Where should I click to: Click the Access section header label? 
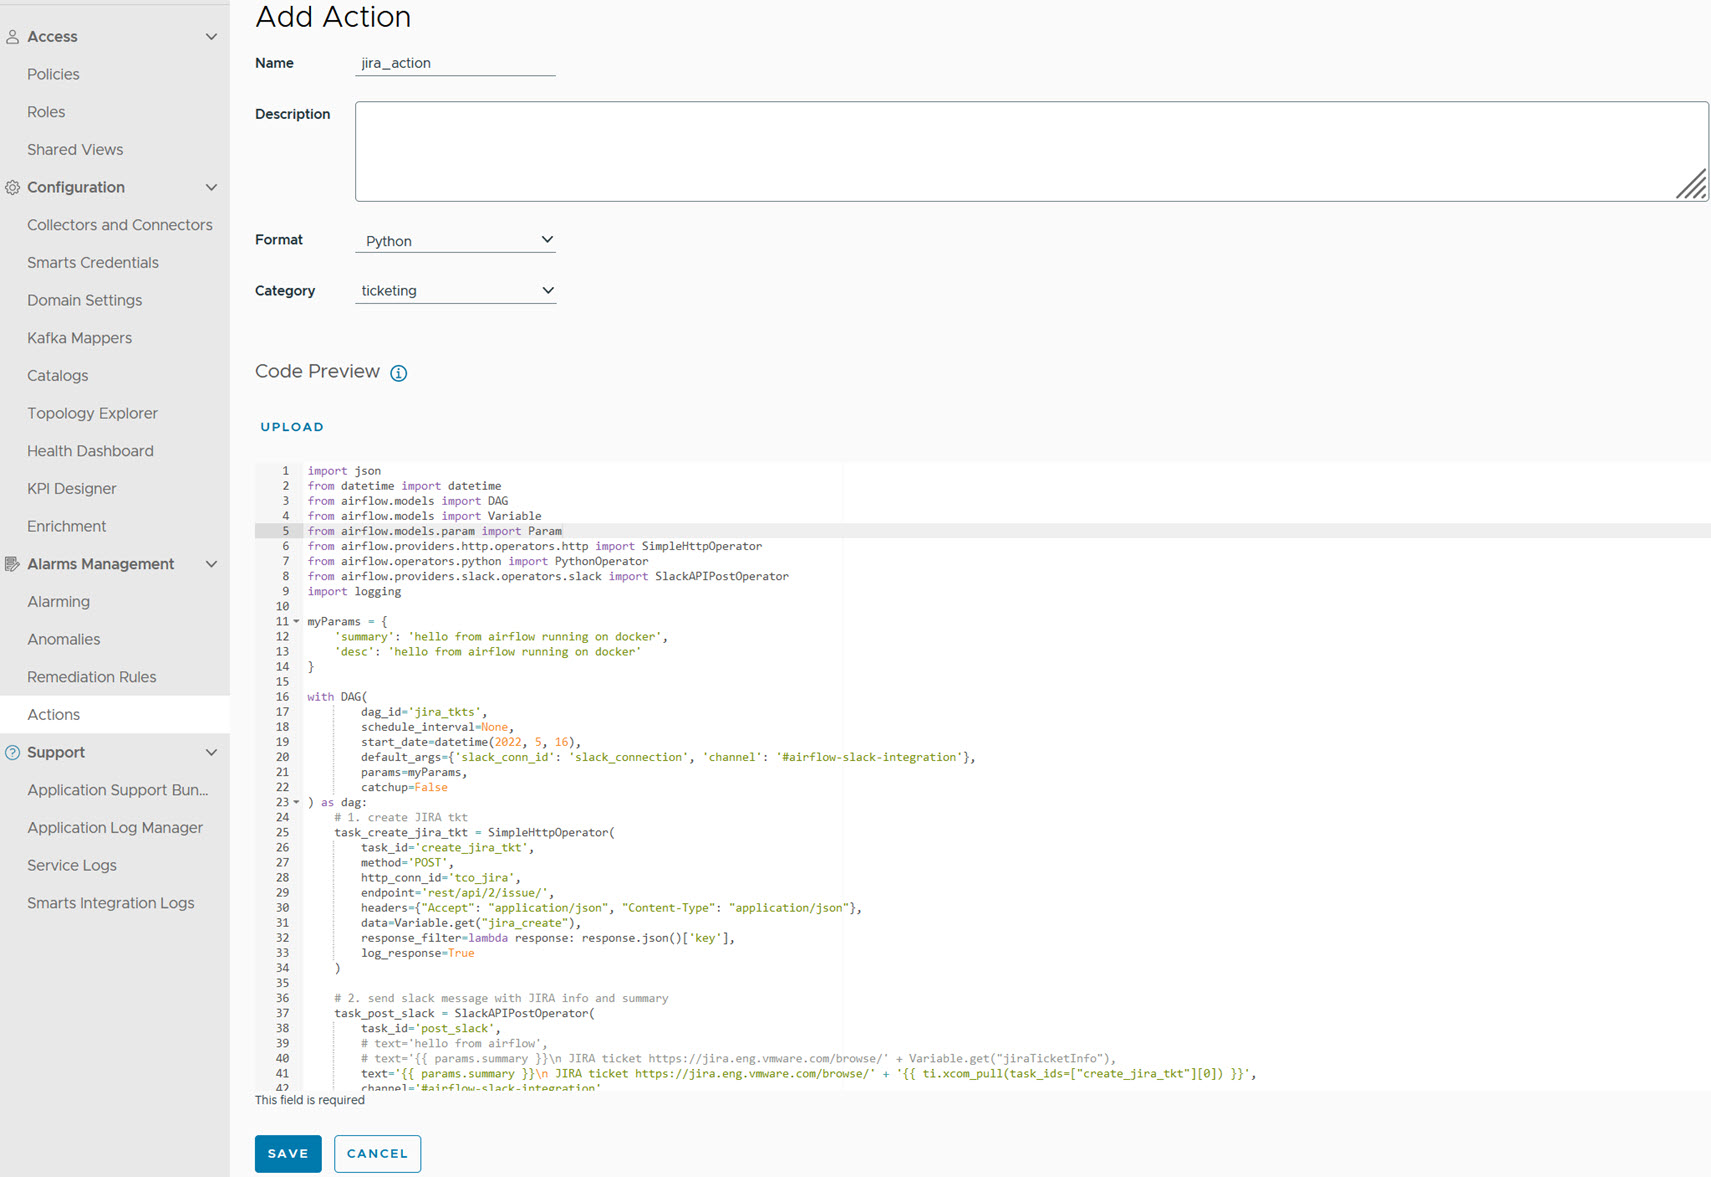52,37
